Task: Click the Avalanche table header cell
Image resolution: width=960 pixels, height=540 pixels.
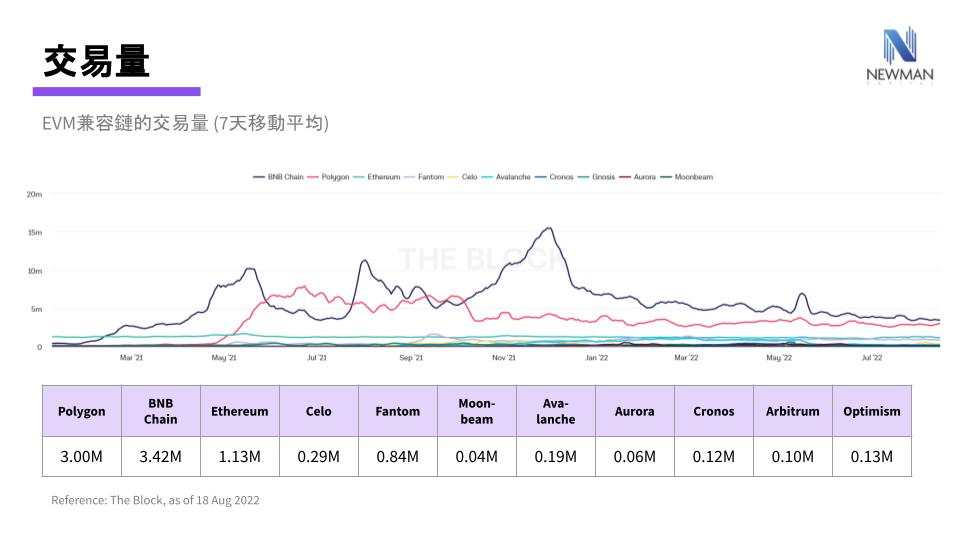Action: click(556, 411)
